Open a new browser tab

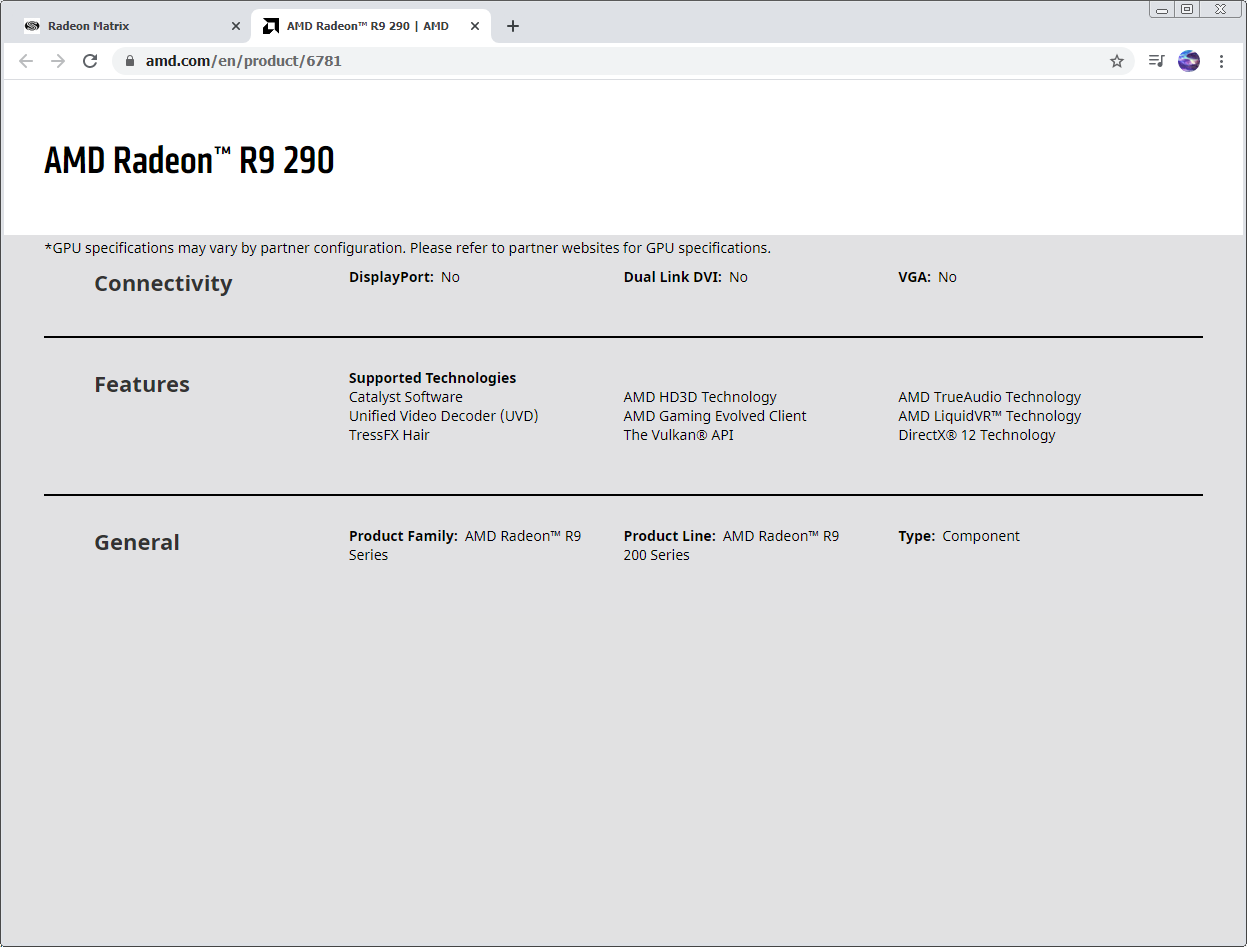point(513,26)
